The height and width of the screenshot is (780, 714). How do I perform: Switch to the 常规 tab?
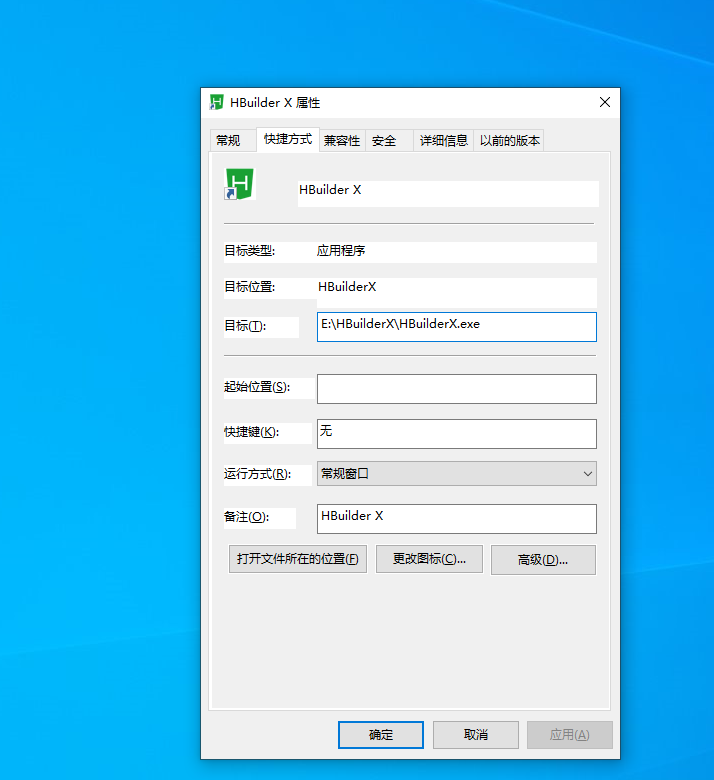228,141
